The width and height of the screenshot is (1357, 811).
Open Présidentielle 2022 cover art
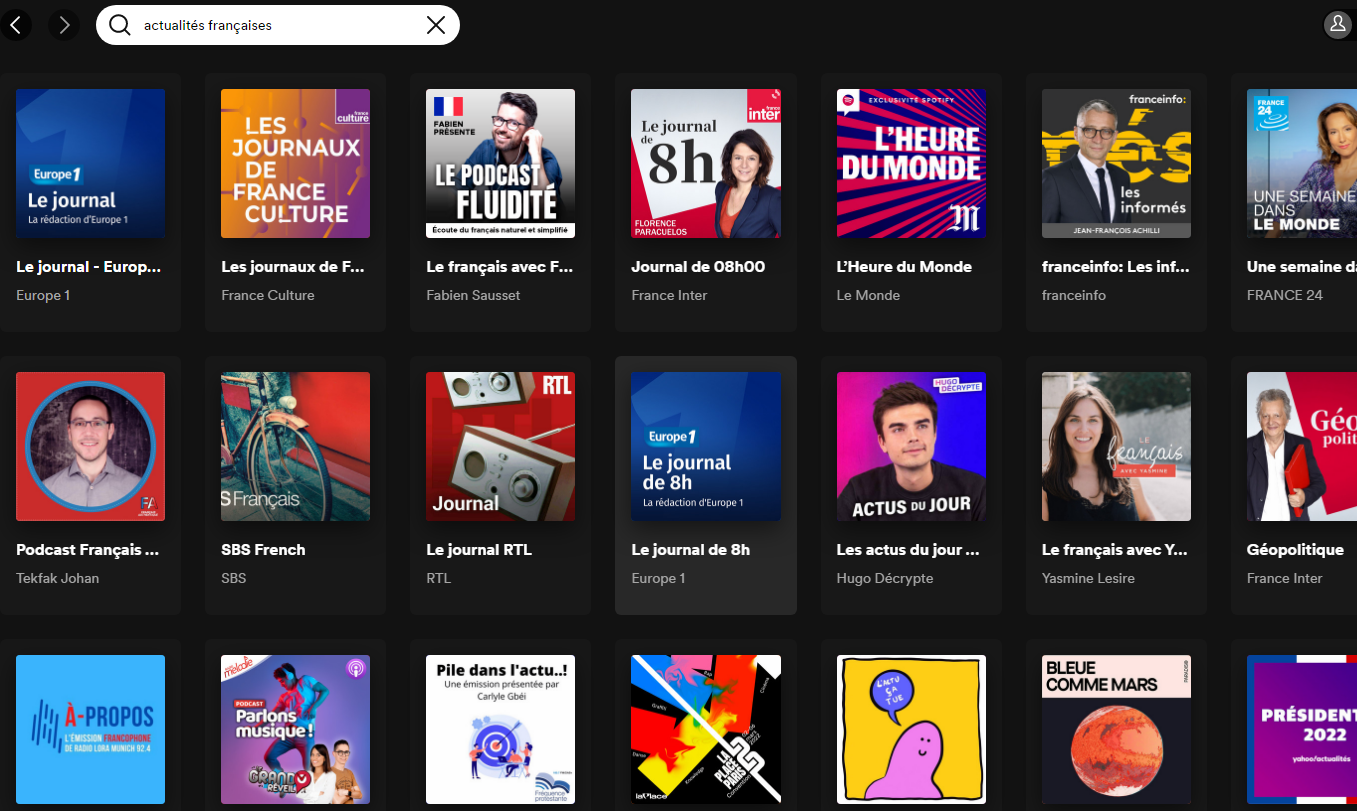[x=1302, y=730]
